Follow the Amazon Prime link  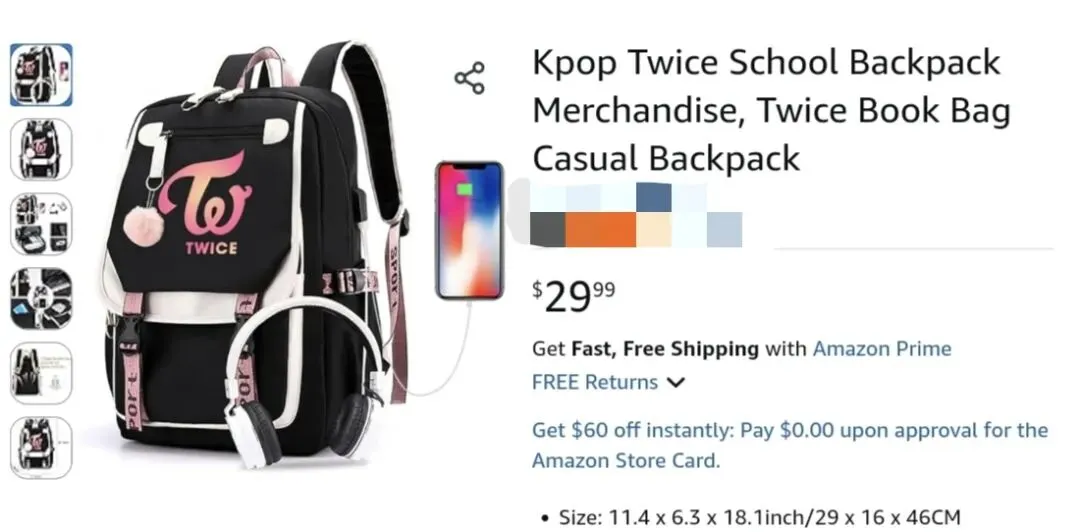point(882,349)
